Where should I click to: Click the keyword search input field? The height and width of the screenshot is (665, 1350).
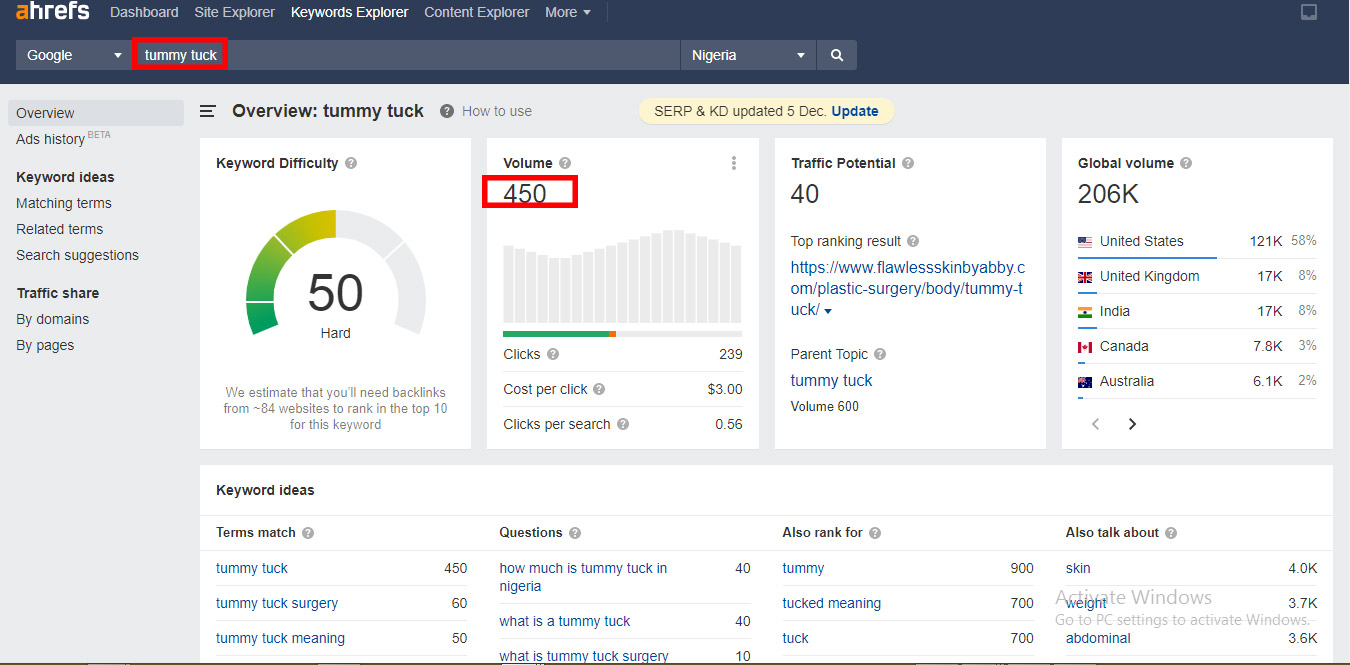[x=406, y=55]
